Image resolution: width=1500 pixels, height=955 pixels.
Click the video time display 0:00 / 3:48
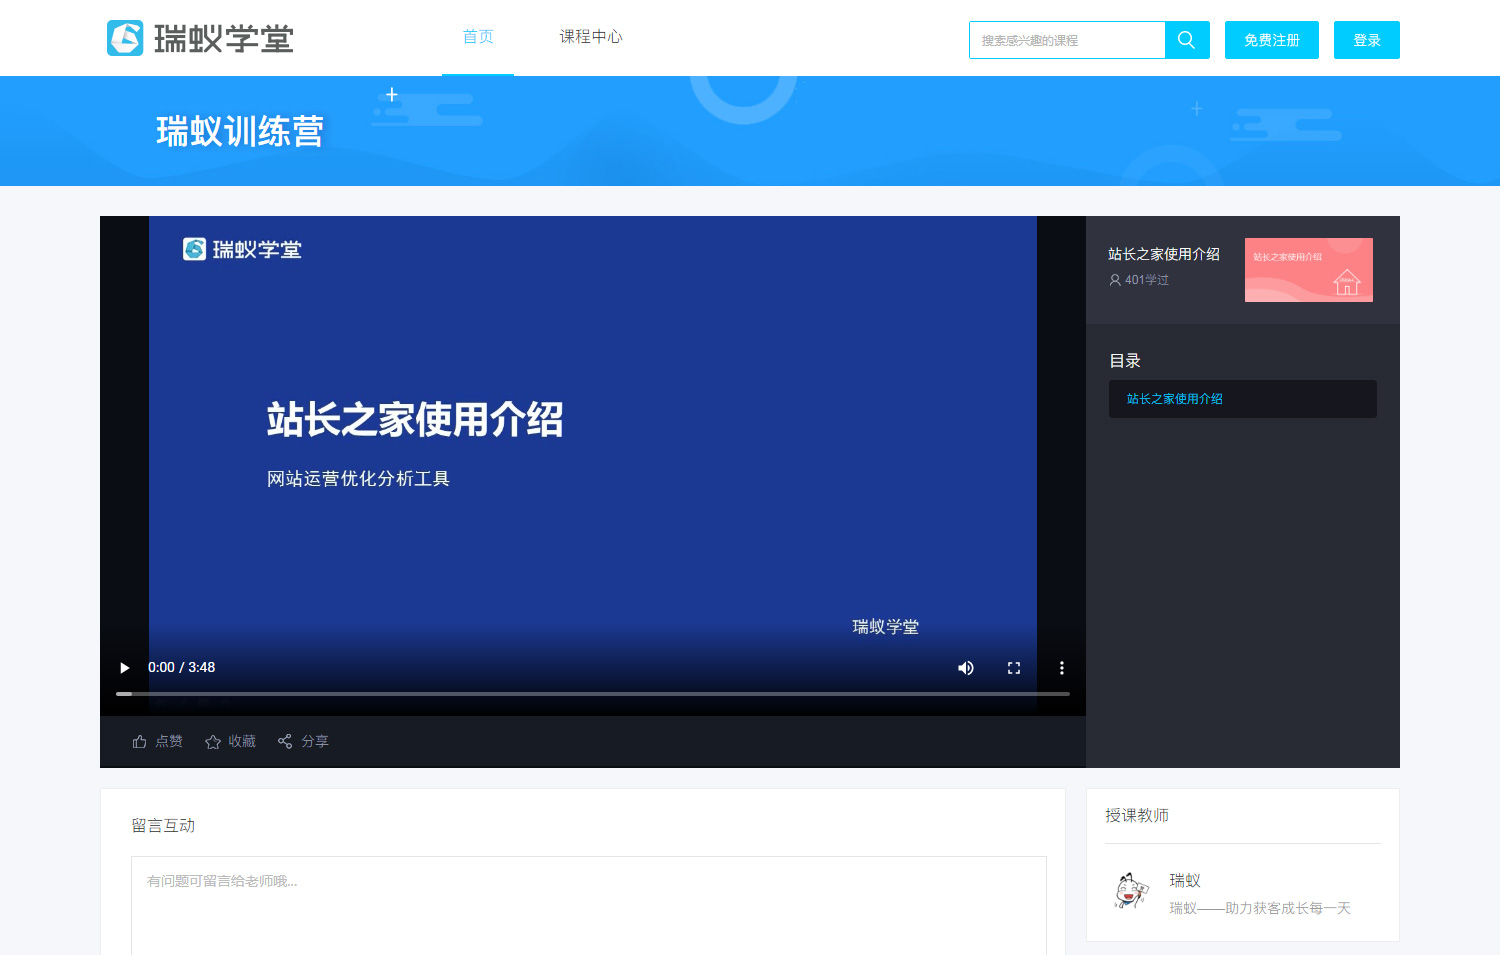coord(181,667)
